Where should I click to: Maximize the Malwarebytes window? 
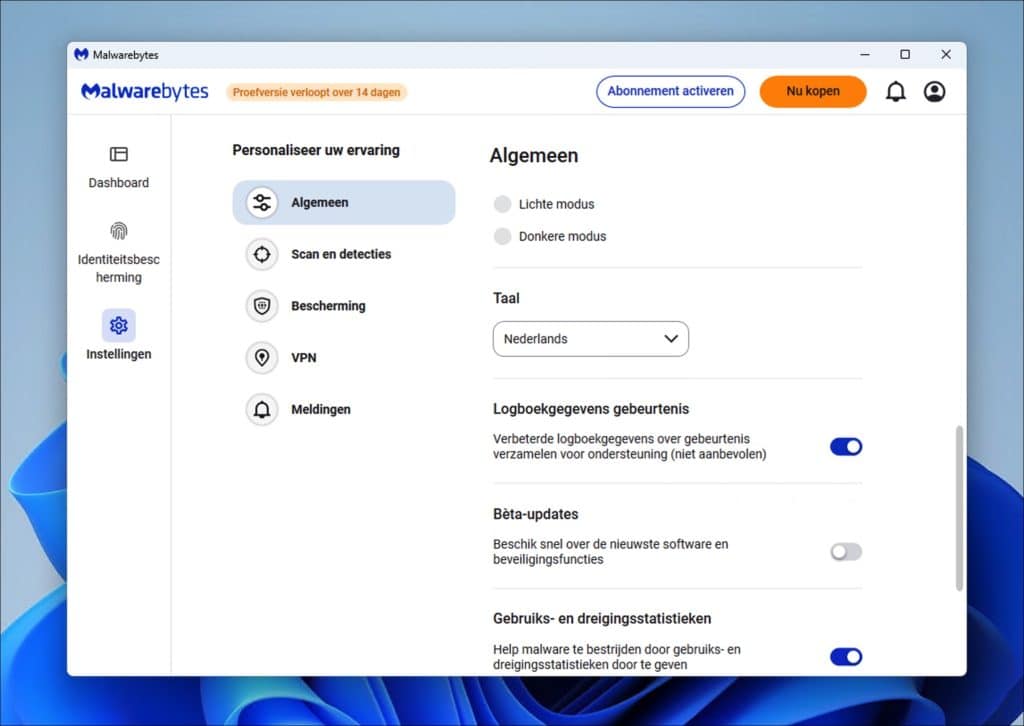905,55
